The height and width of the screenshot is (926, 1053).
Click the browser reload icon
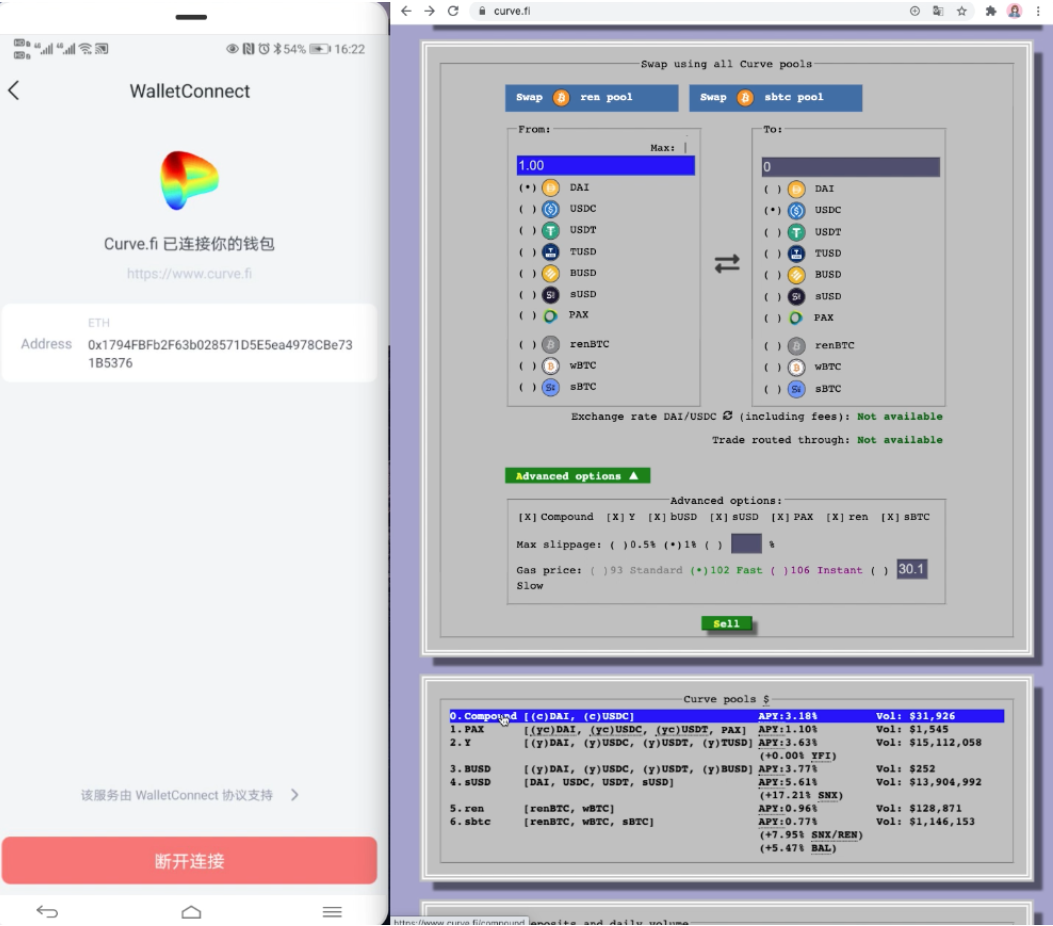pos(453,11)
